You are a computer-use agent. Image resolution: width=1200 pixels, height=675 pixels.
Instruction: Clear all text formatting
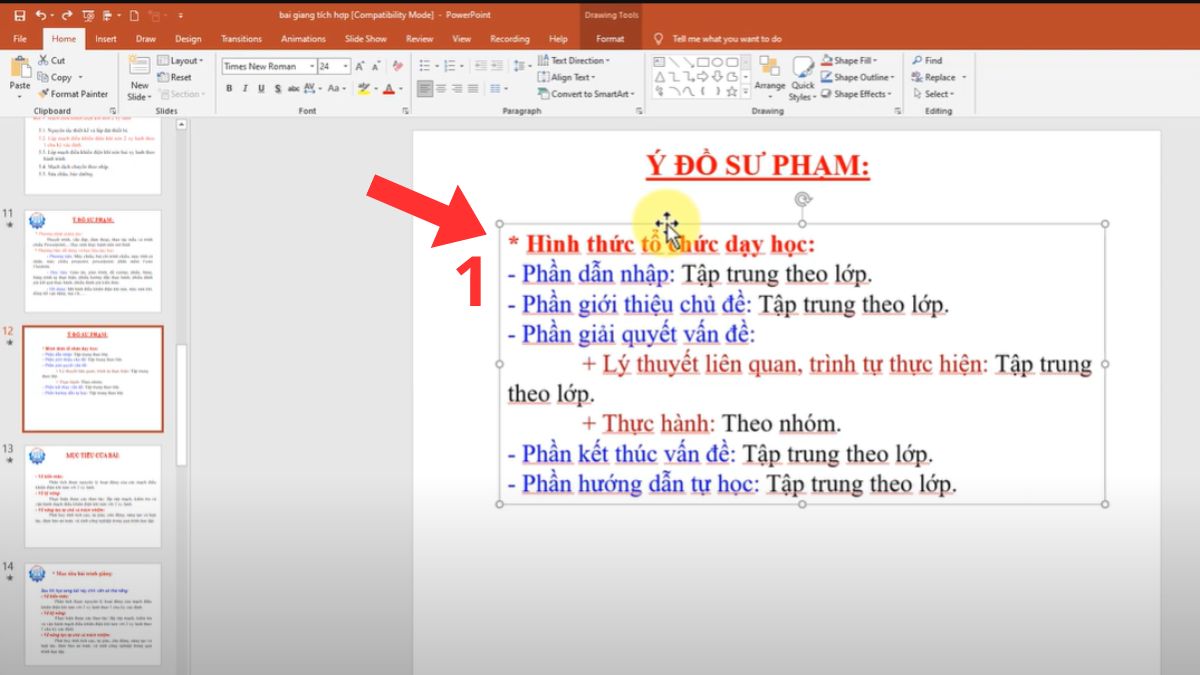tap(397, 66)
